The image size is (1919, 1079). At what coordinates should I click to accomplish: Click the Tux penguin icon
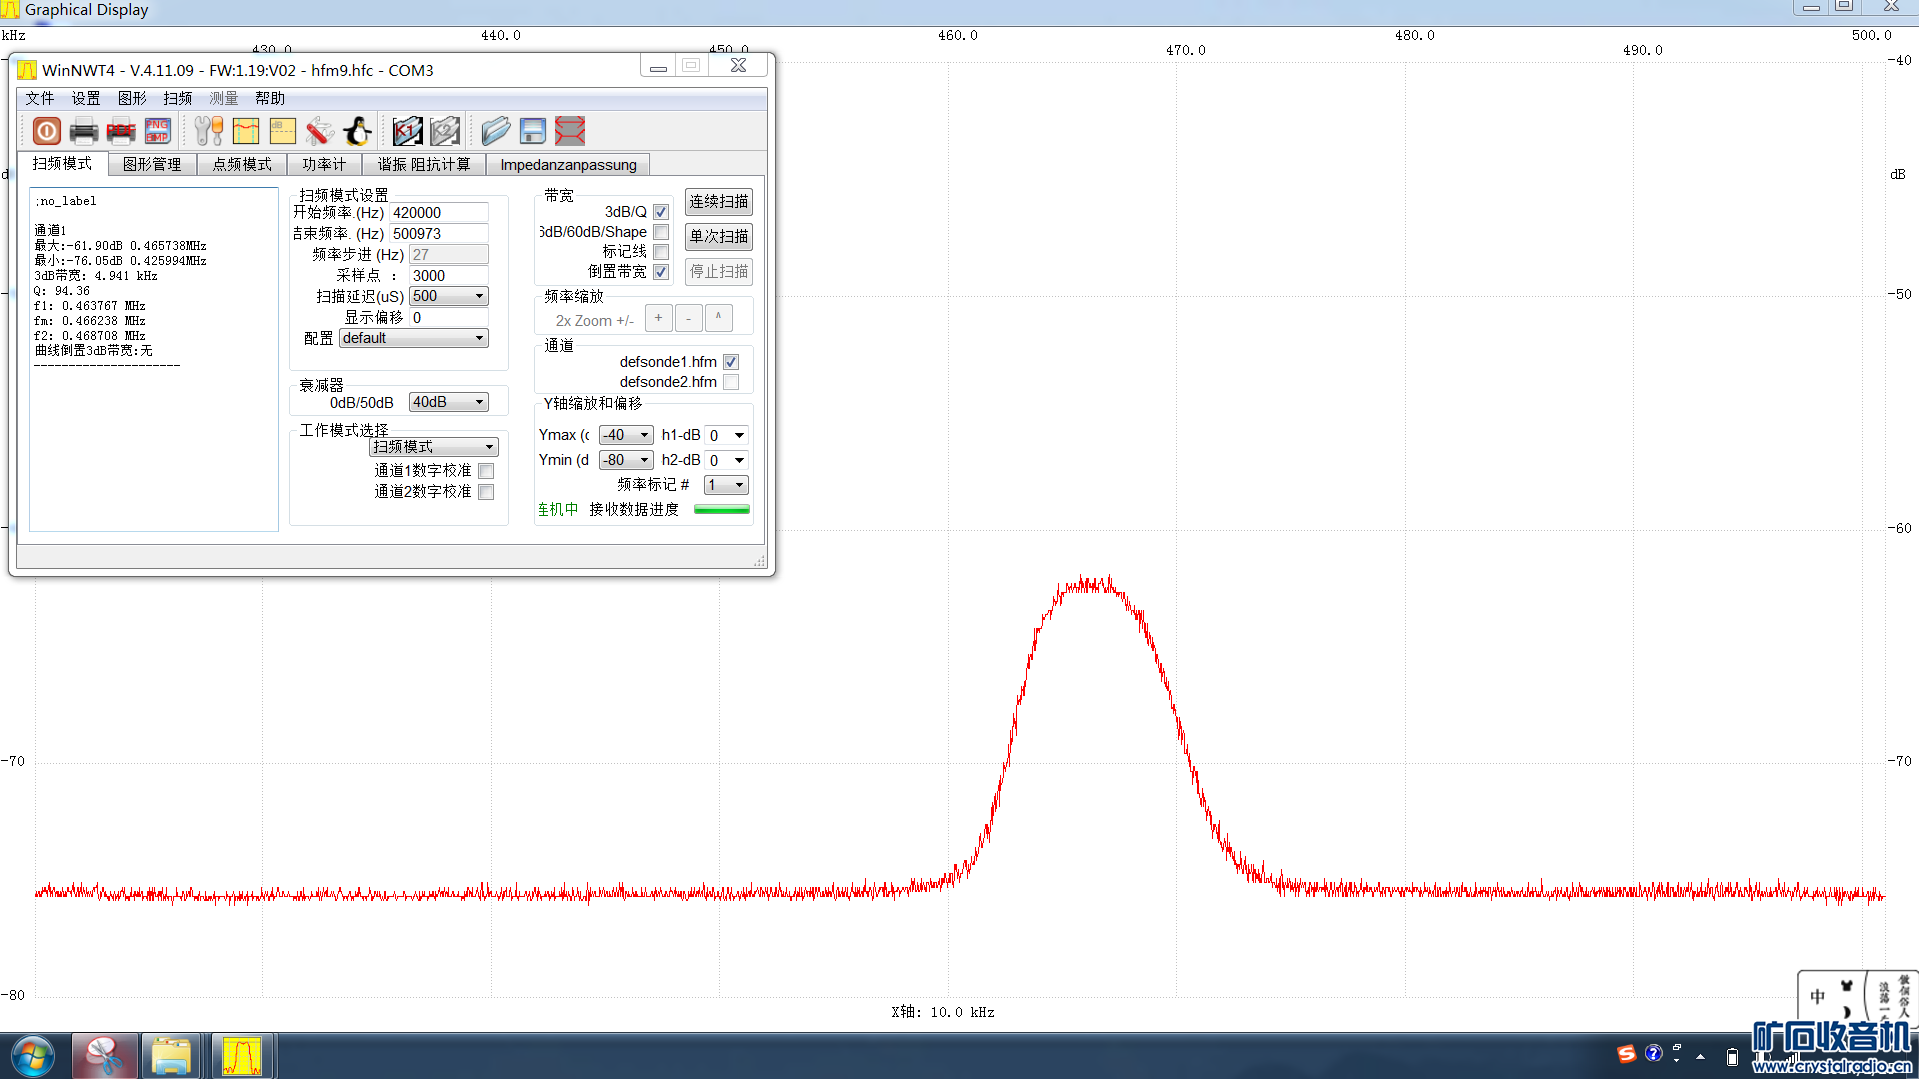pyautogui.click(x=357, y=131)
